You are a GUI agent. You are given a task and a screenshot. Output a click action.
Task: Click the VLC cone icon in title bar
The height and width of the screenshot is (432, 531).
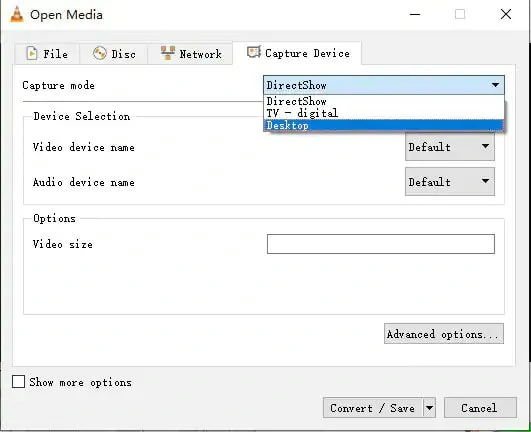tap(17, 14)
